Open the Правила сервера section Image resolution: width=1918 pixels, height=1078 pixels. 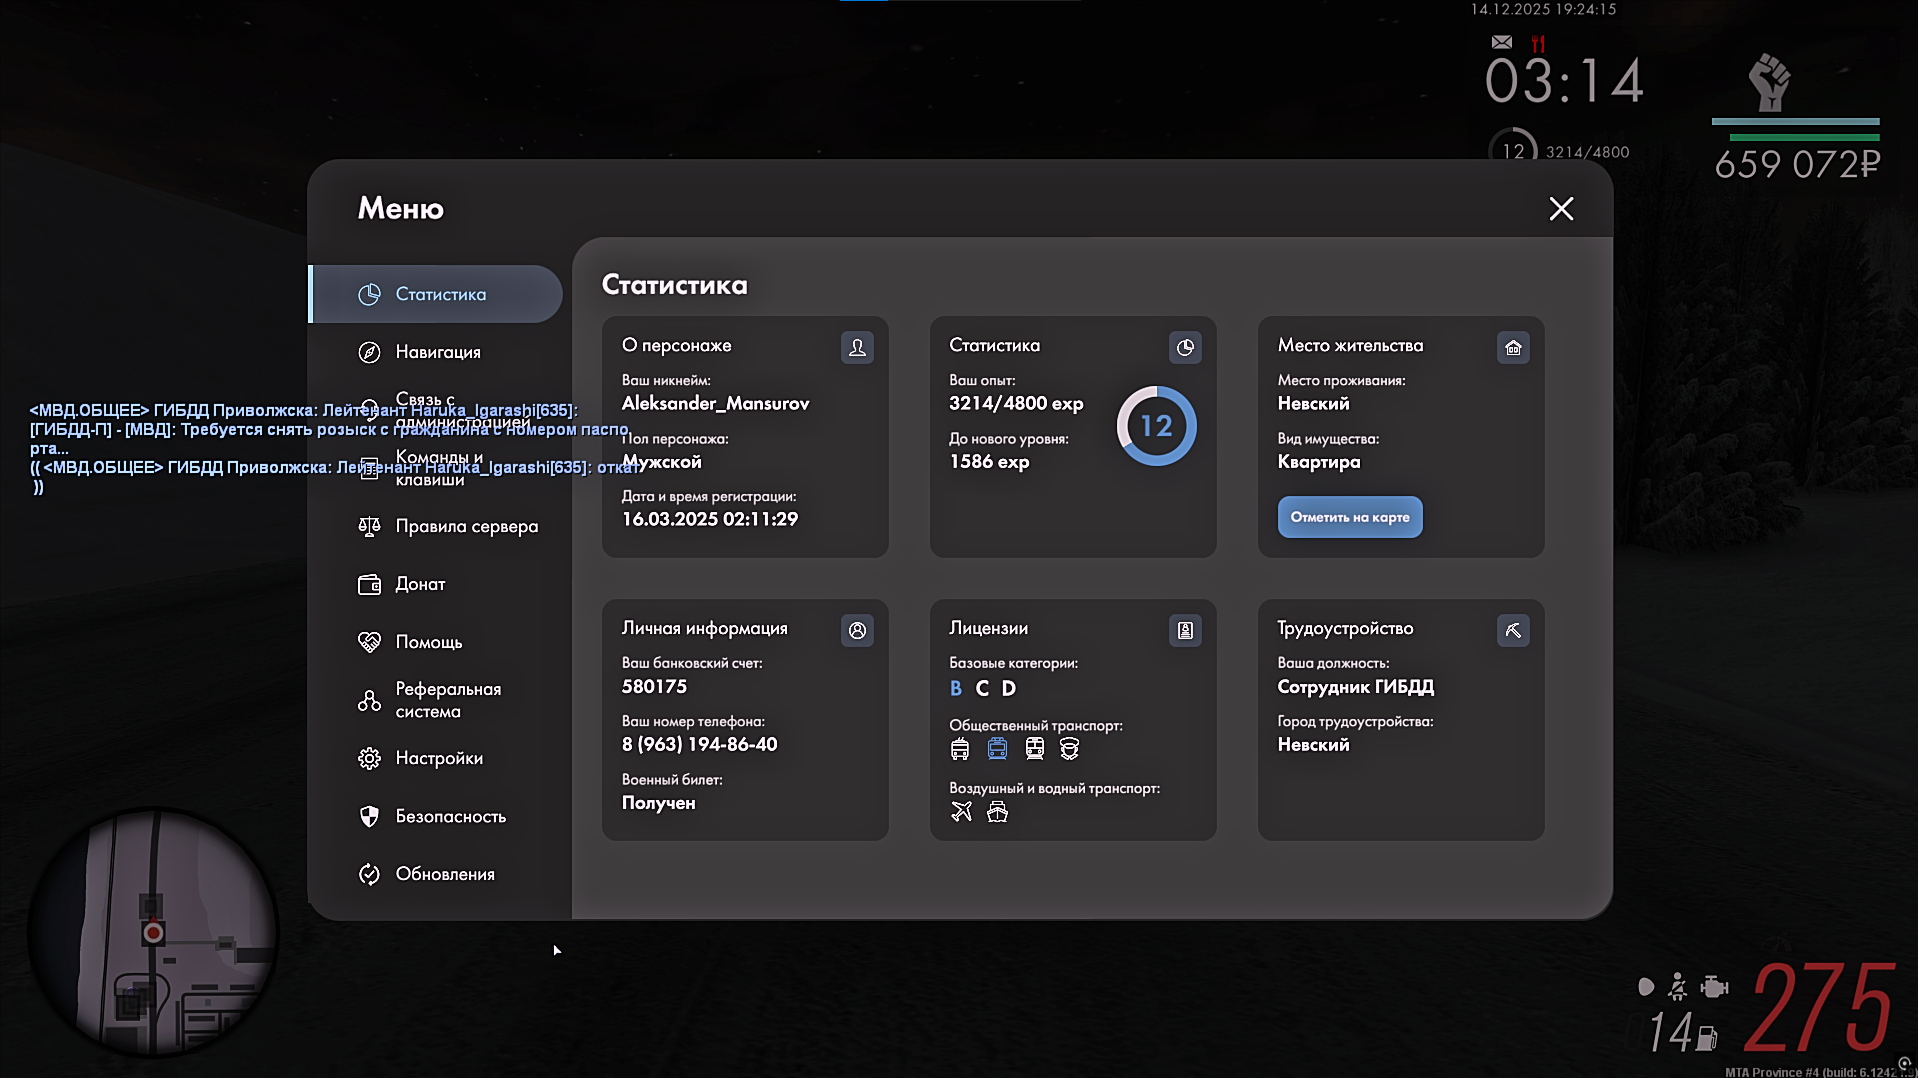[x=465, y=526]
